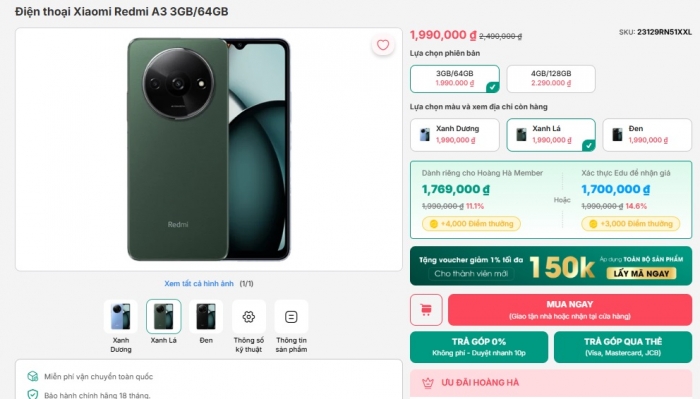
Task: Click the free shipping box icon
Action: (33, 376)
